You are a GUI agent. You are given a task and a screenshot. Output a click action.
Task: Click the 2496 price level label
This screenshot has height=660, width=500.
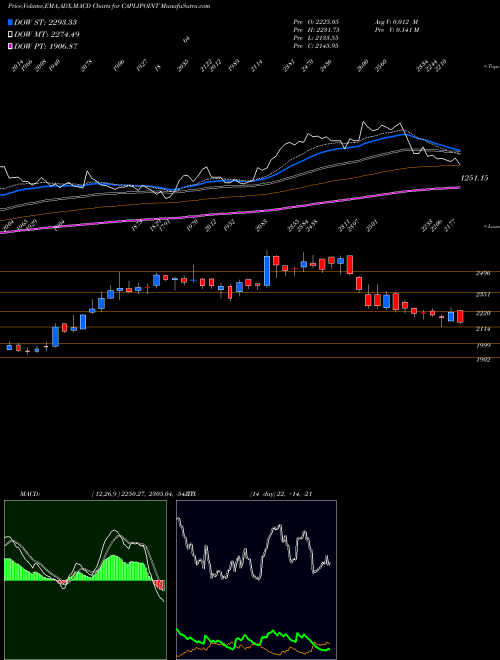pos(483,273)
